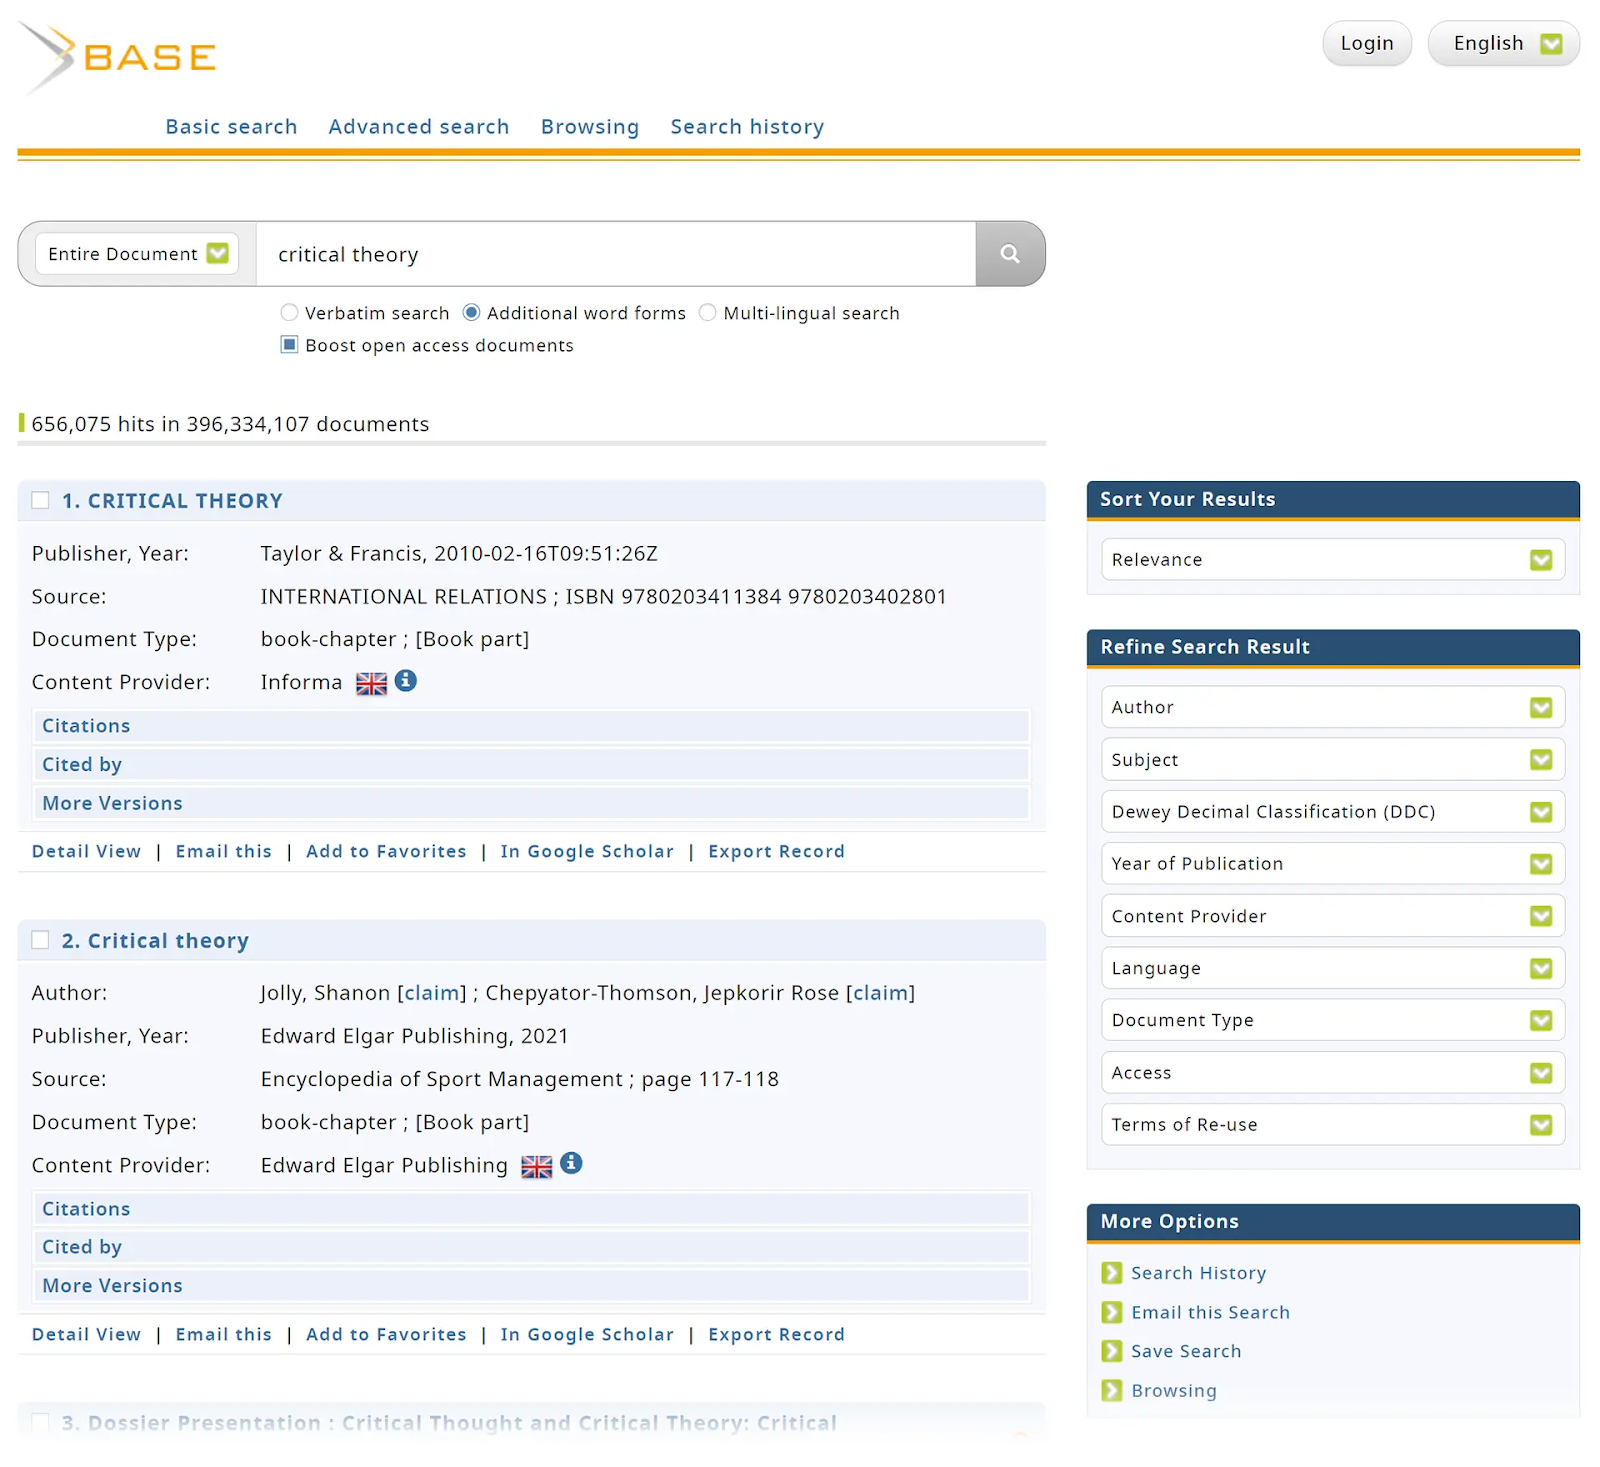This screenshot has width=1600, height=1467.
Task: Click the claim link for Jolly, Shanon
Action: pos(432,993)
